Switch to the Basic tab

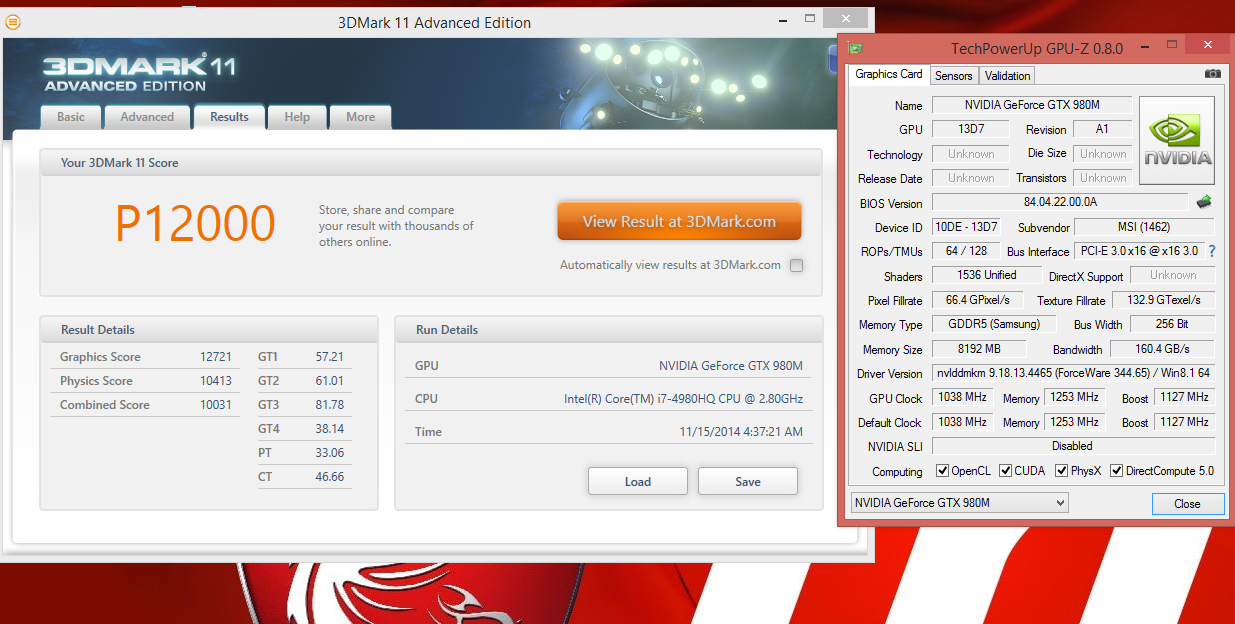coord(71,117)
